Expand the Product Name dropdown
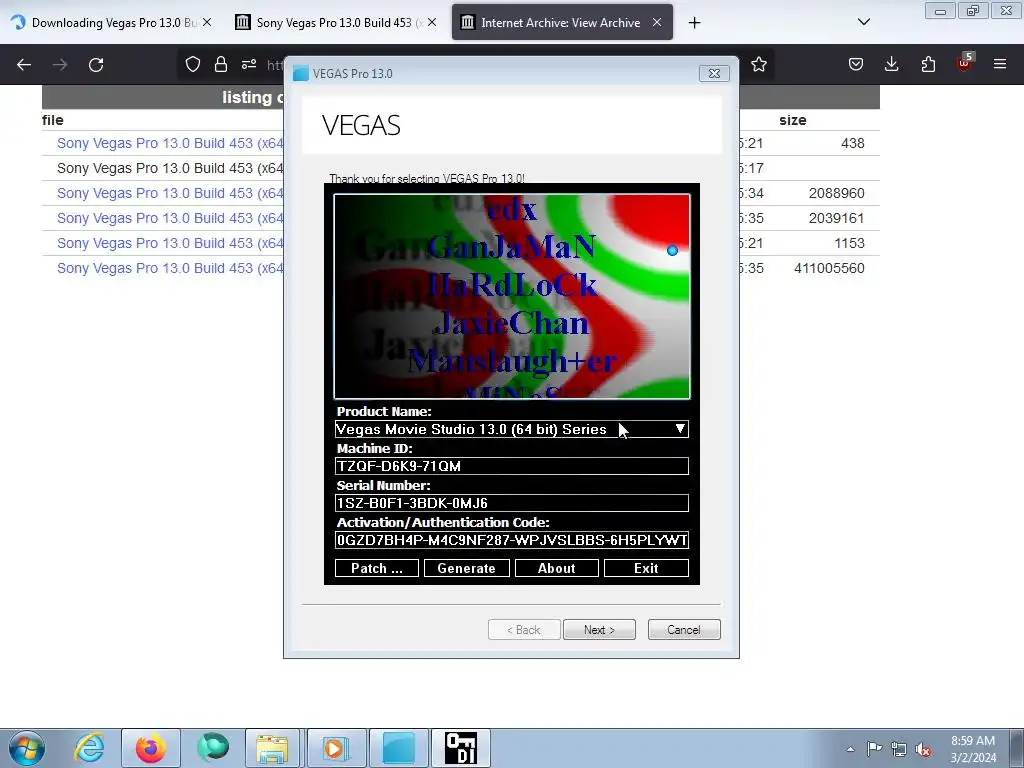 (x=680, y=429)
